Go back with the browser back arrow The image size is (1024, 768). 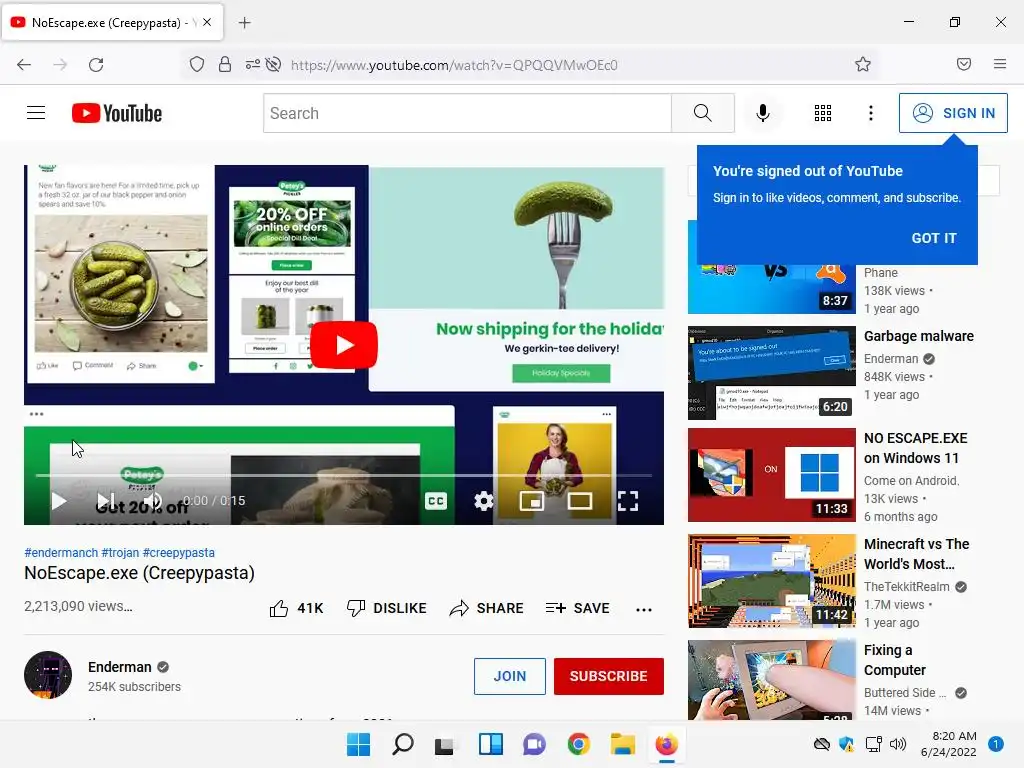tap(24, 65)
